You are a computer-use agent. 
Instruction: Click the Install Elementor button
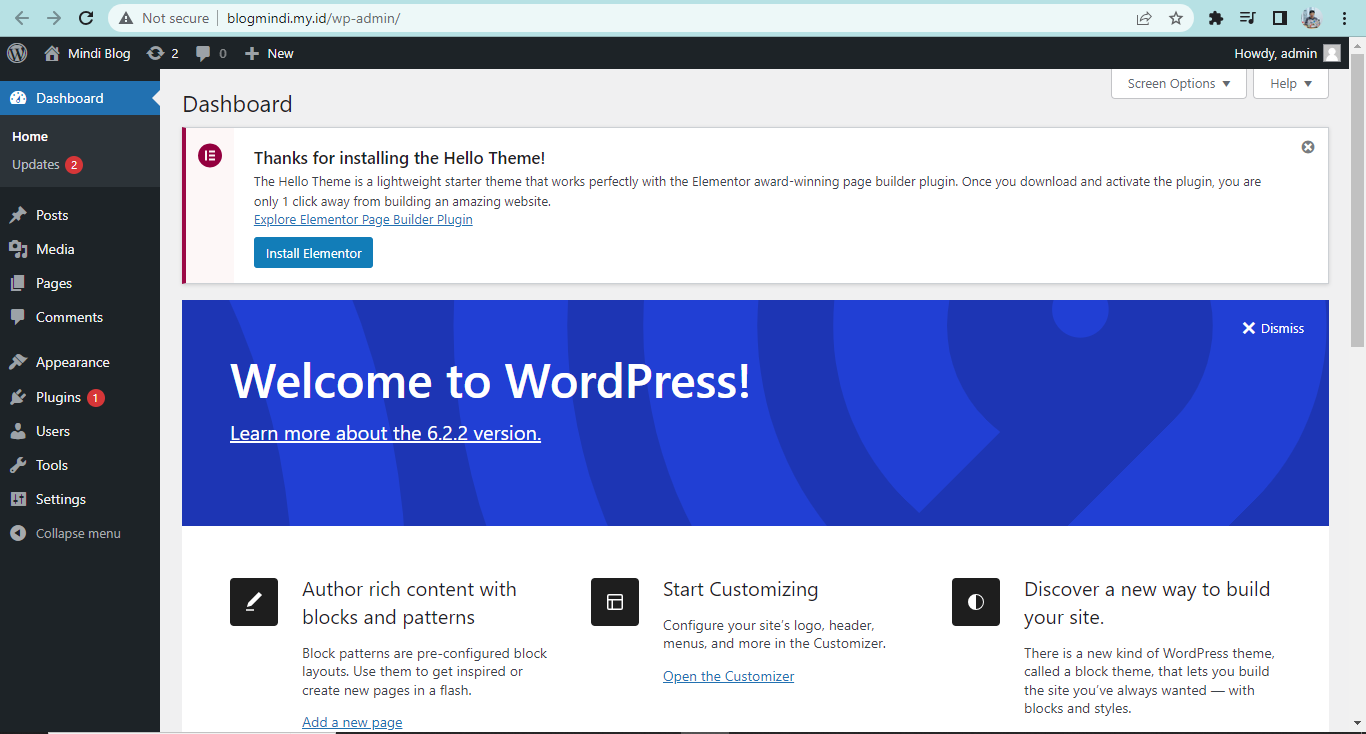[313, 252]
